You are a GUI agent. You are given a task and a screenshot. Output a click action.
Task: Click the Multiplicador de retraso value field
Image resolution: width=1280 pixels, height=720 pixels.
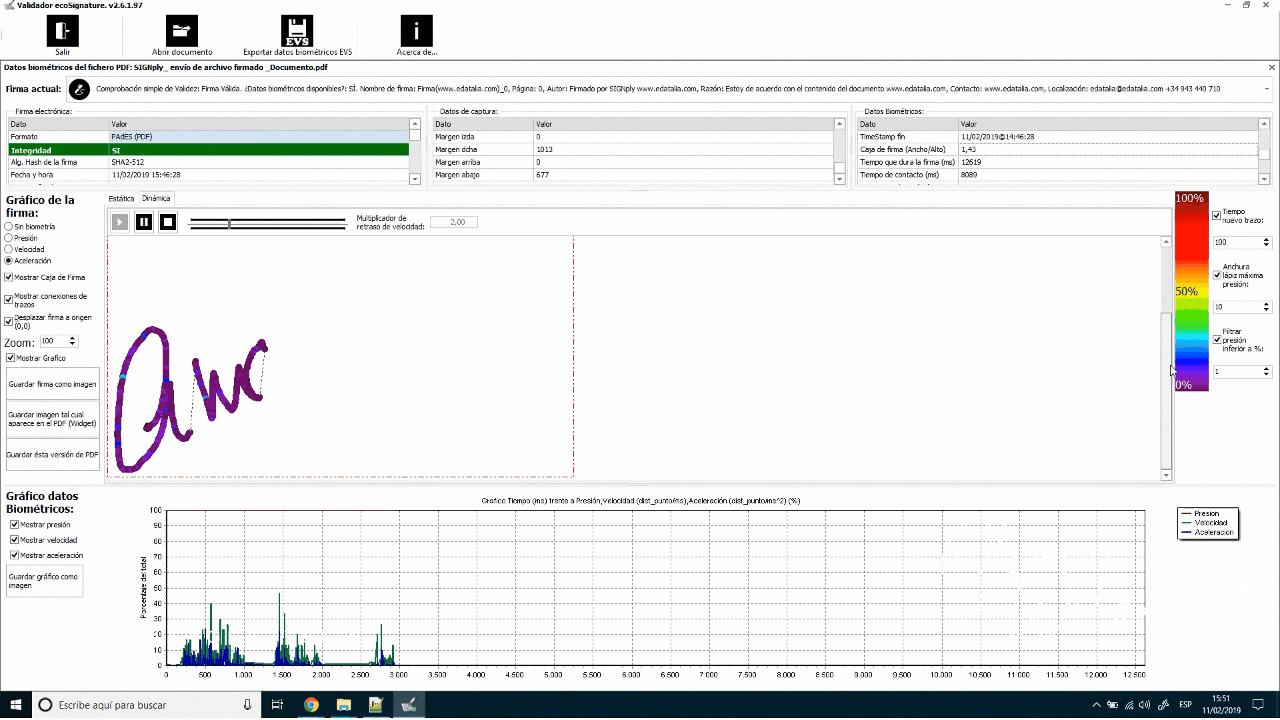(x=454, y=222)
